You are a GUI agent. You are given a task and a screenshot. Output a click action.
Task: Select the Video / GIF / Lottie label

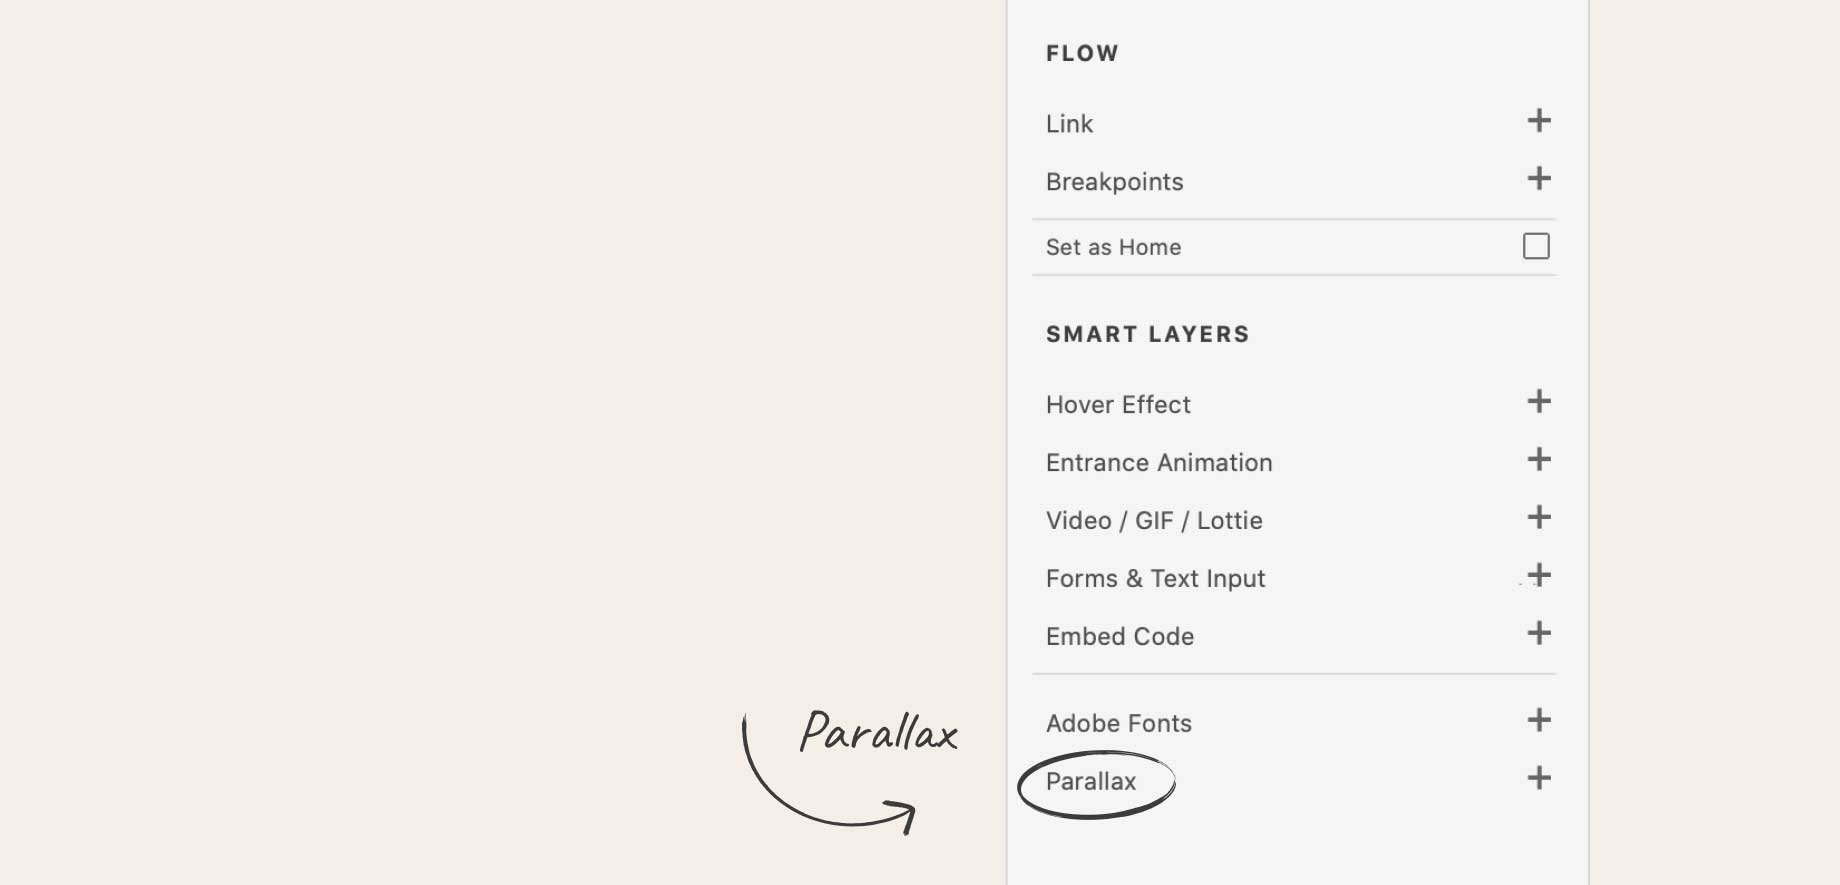[1154, 521]
